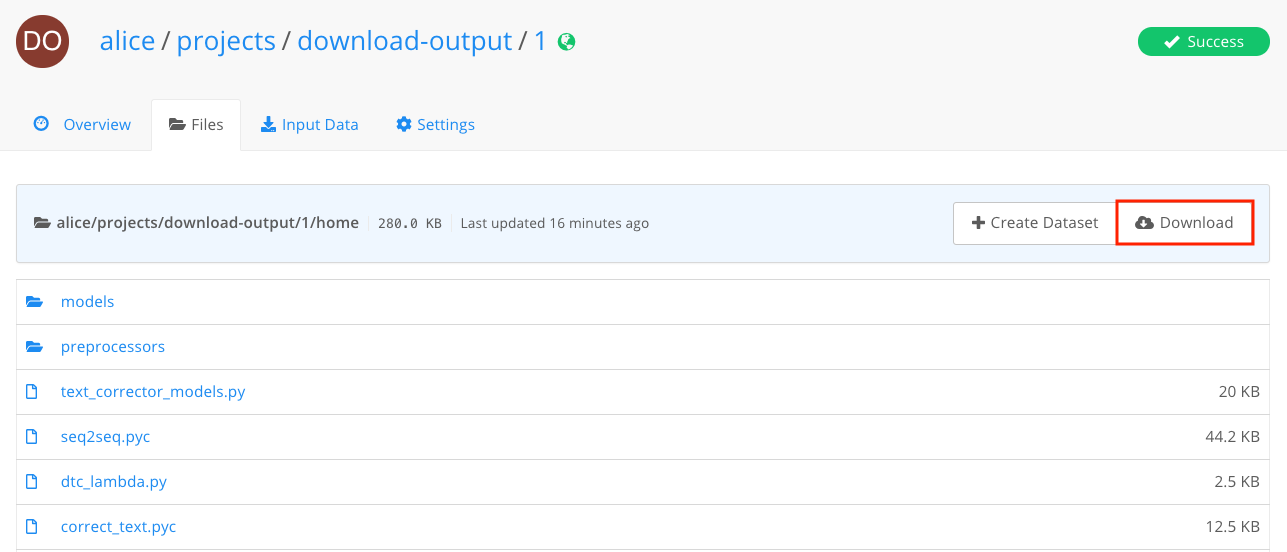This screenshot has width=1287, height=552.
Task: Switch to the Settings tab
Action: (435, 125)
